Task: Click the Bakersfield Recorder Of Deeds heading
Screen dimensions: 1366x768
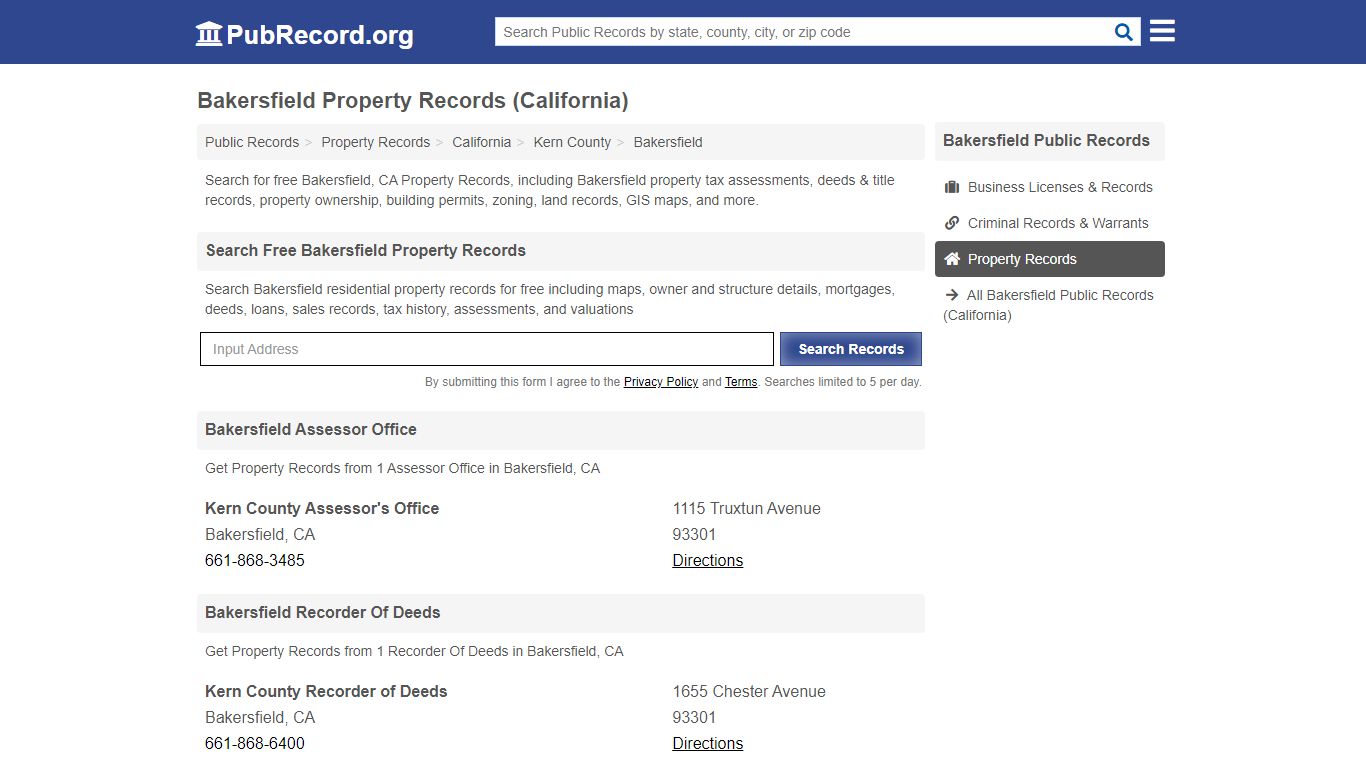Action: pyautogui.click(x=323, y=612)
